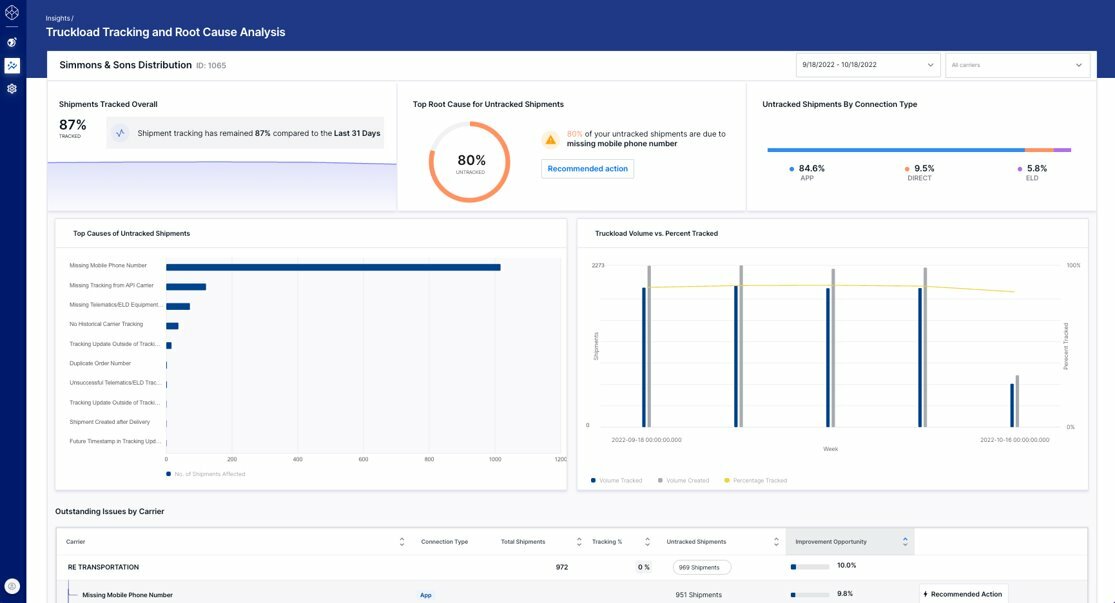Select the Insights analytics sidebar icon
The image size is (1115, 603).
pos(12,65)
